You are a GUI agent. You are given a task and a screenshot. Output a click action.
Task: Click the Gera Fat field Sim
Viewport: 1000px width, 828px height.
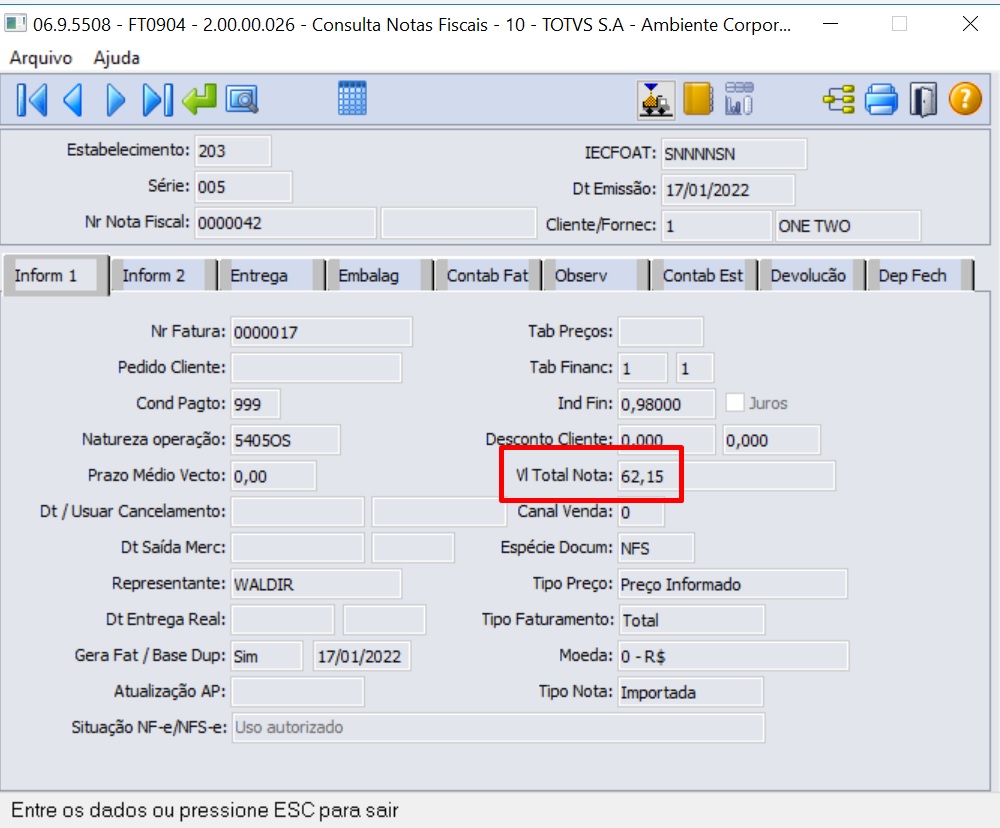coord(267,656)
